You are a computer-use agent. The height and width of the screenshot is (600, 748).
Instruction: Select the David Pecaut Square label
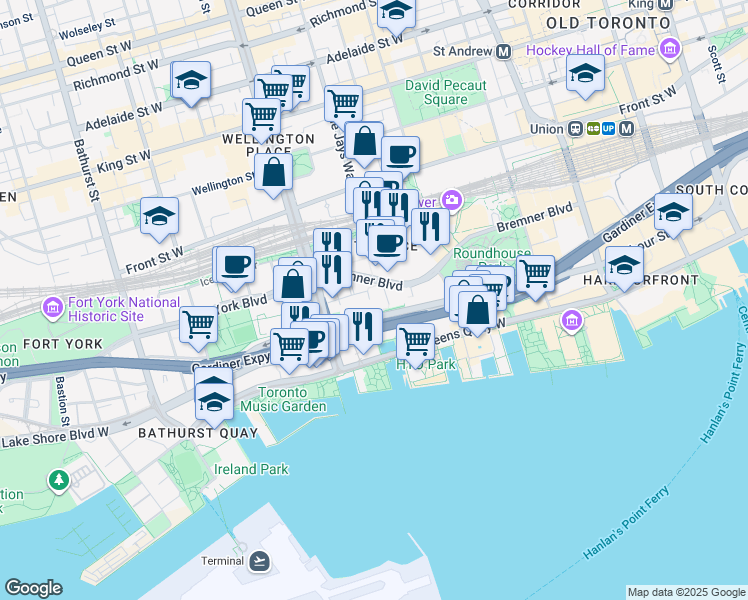click(x=445, y=92)
